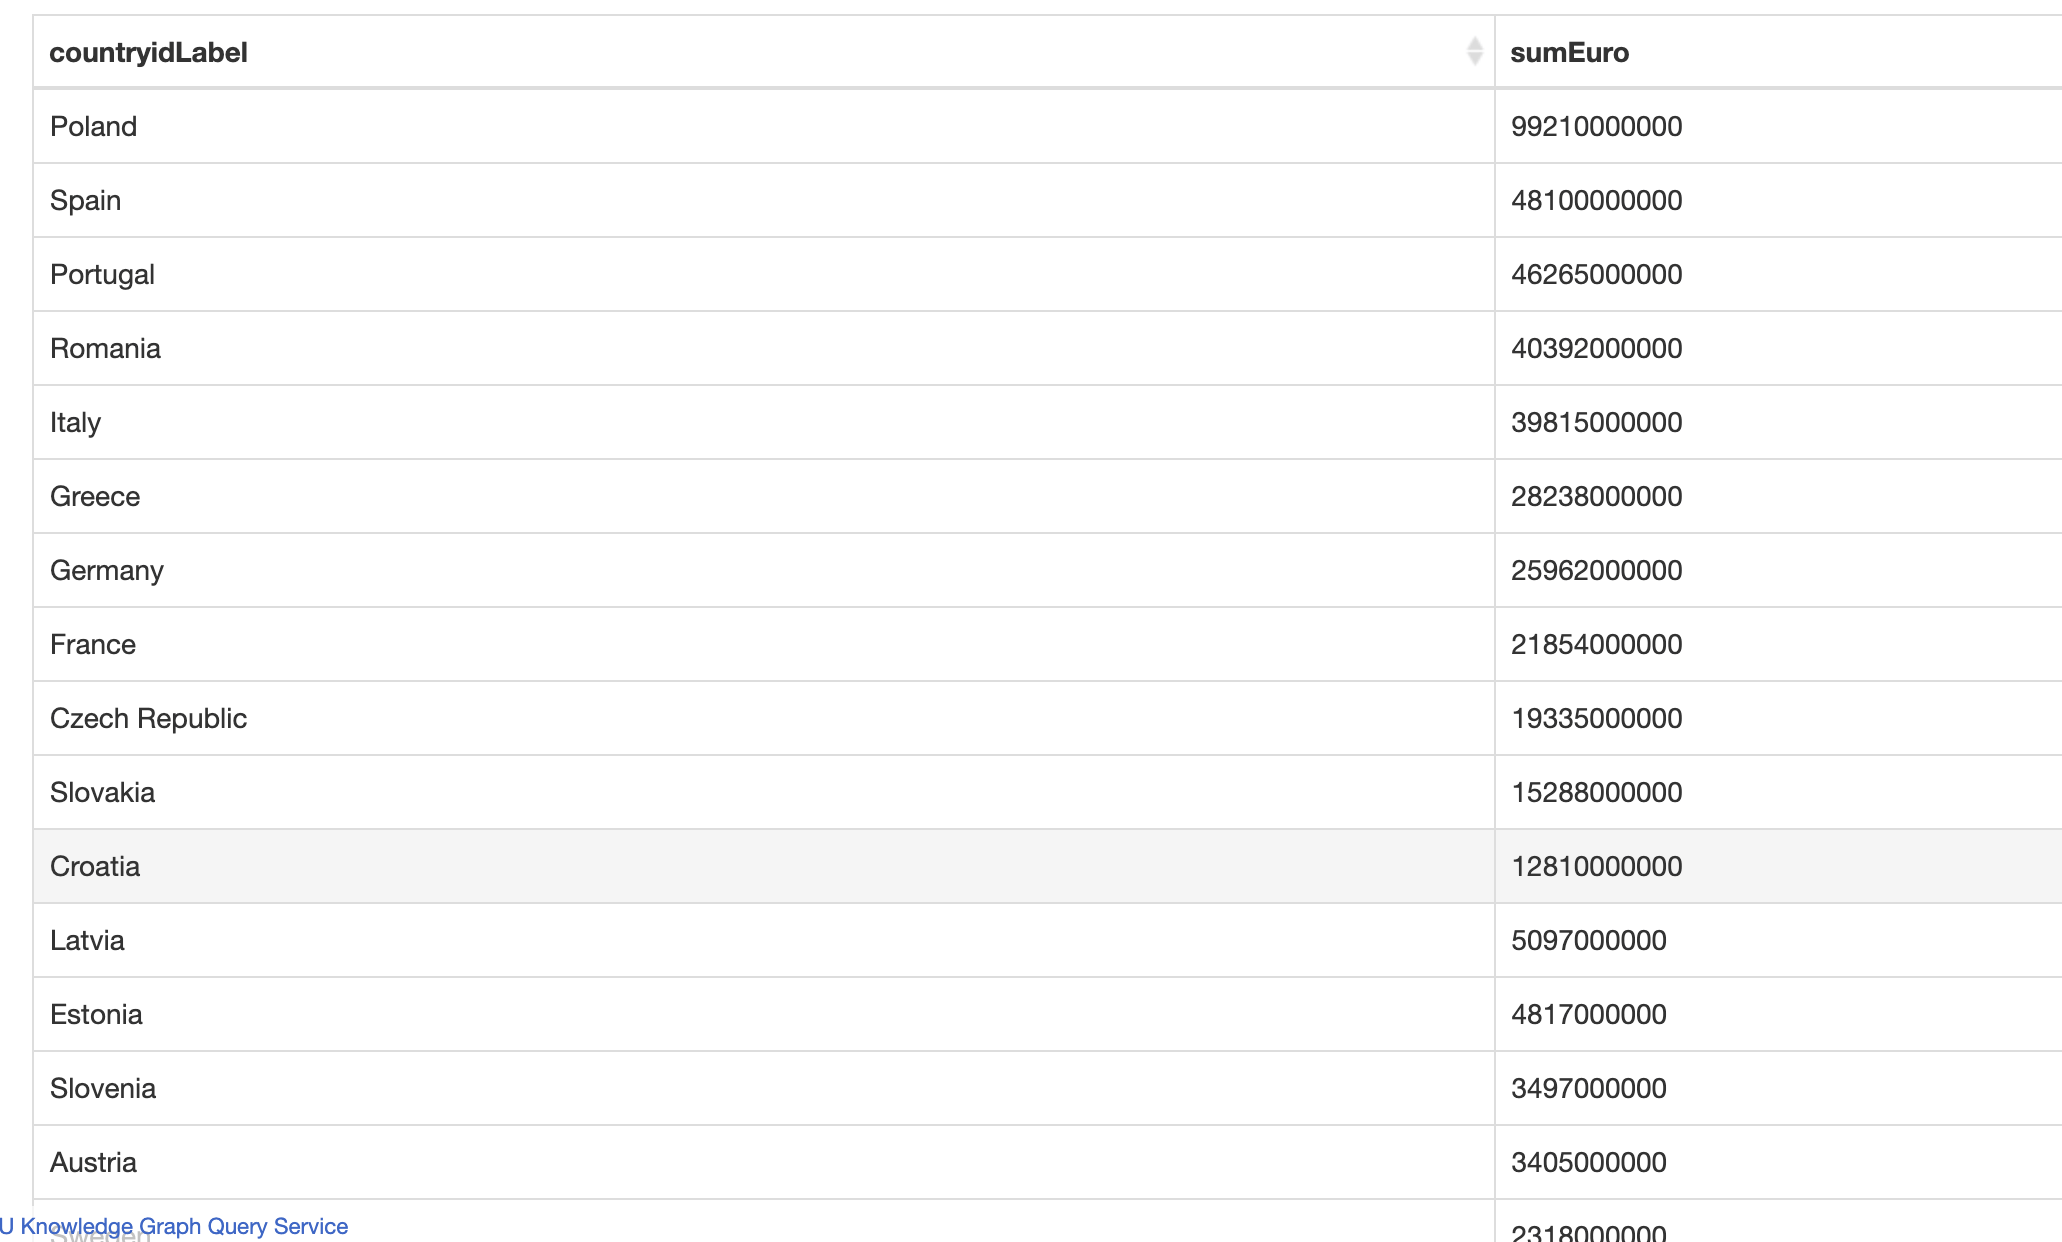The width and height of the screenshot is (2062, 1242).
Task: Select the Slovenia row label
Action: click(x=103, y=1088)
